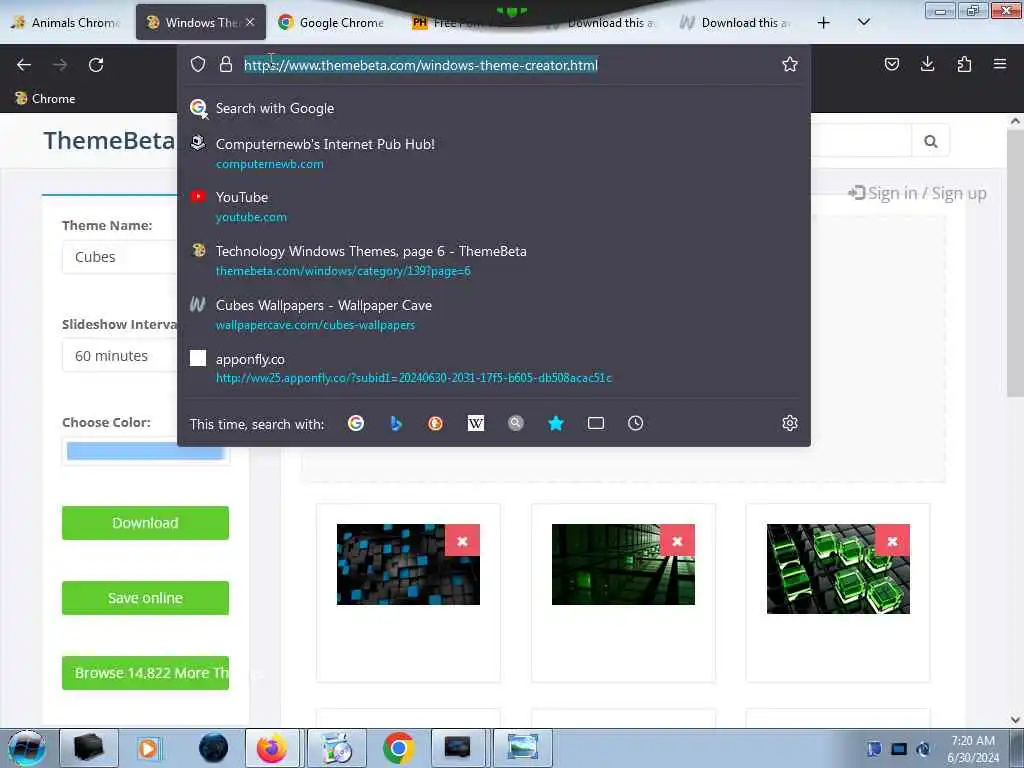Click the Save online button
Viewport: 1024px width, 768px height.
point(146,598)
